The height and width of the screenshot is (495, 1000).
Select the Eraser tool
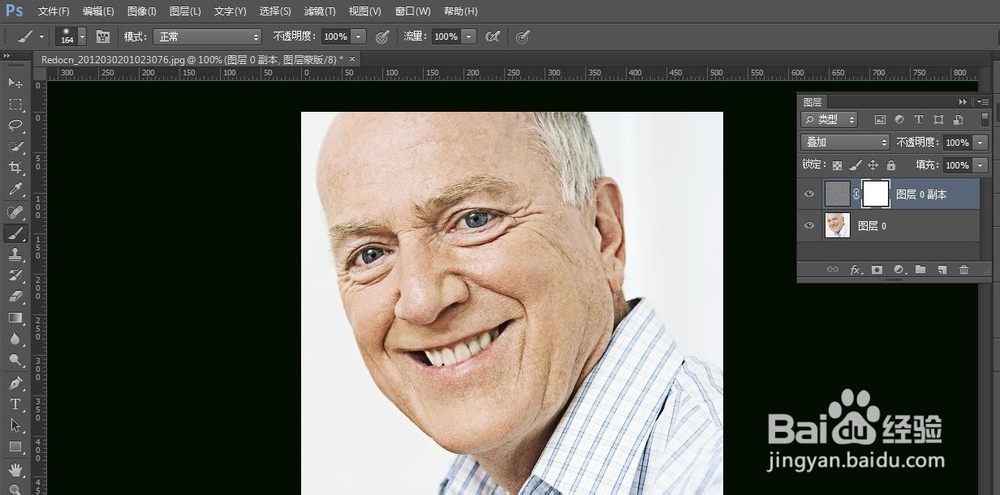click(15, 297)
